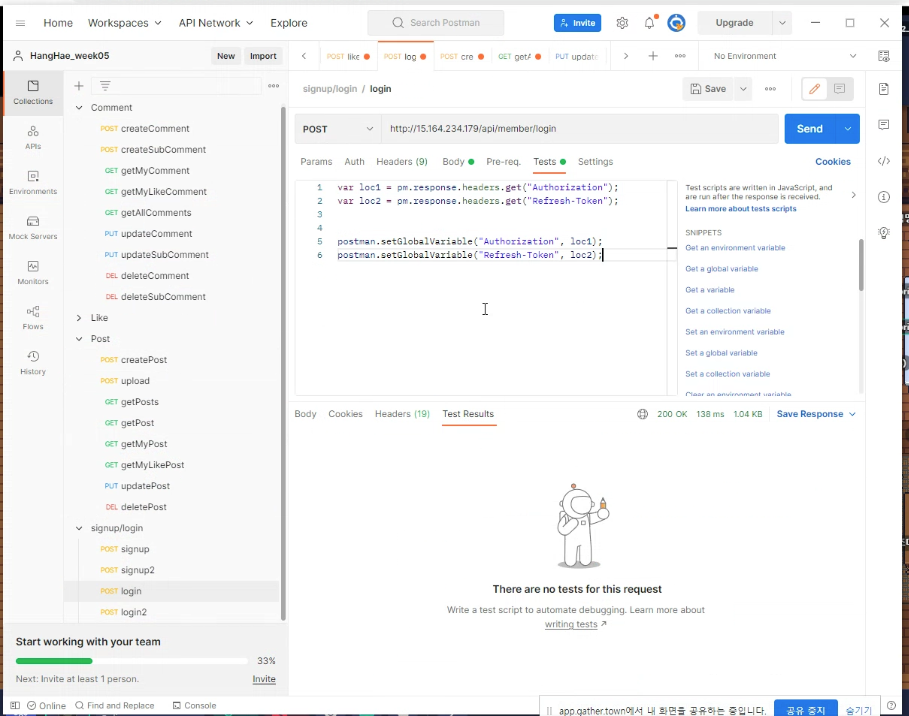
Task: Insert 'Set a global variable' snippet
Action: pos(721,353)
